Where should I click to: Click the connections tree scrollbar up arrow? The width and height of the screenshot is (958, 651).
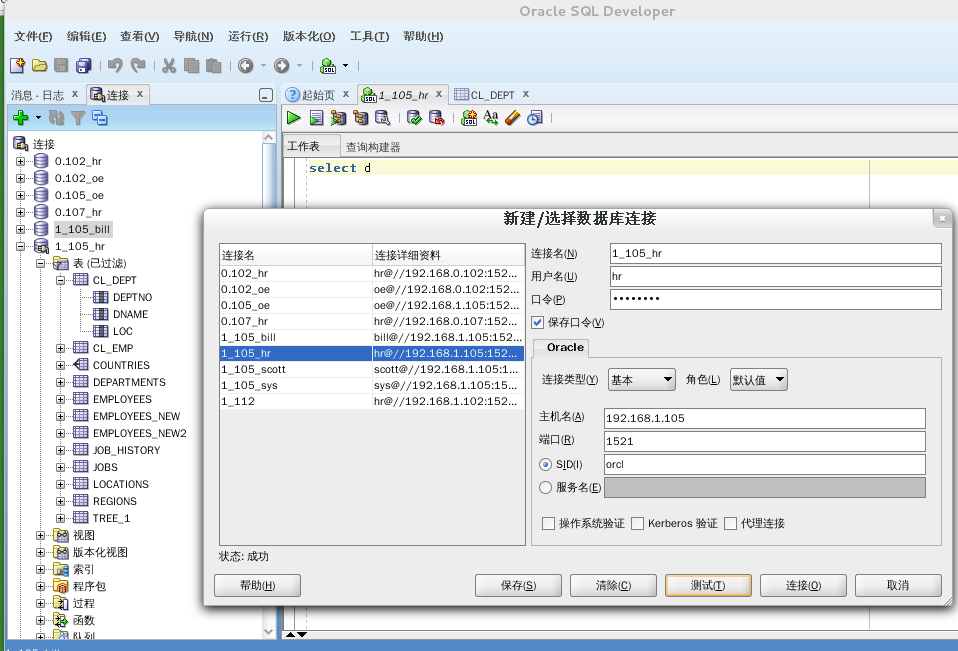click(269, 138)
